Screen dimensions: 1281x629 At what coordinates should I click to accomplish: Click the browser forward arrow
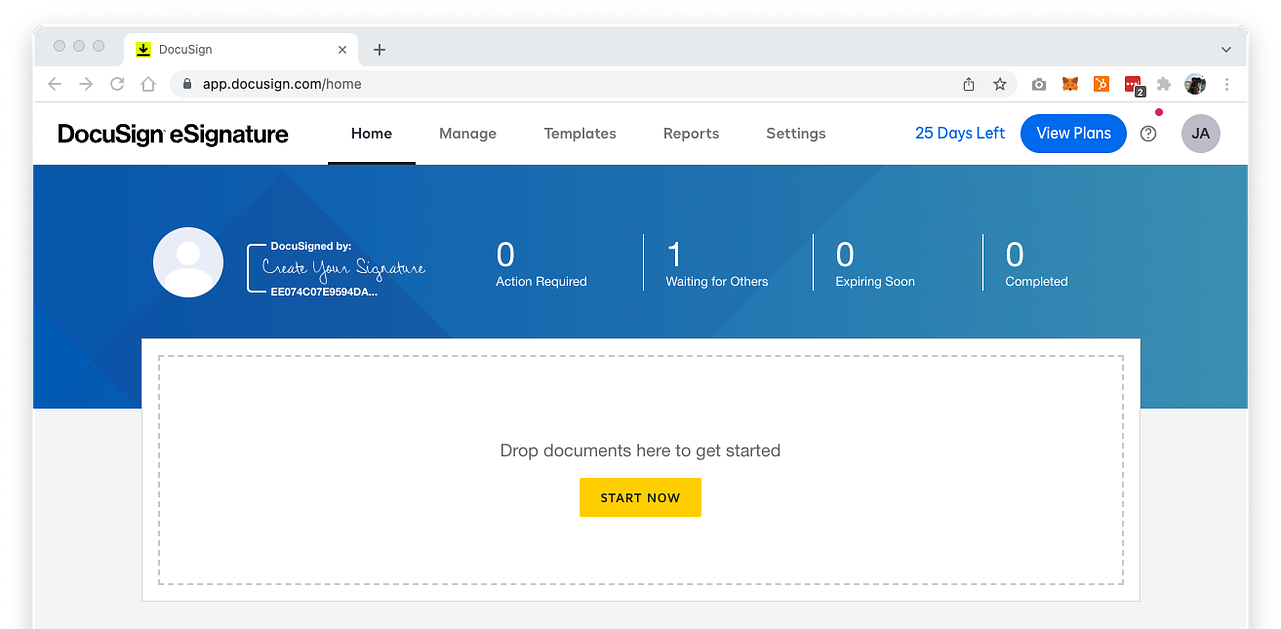tap(86, 84)
